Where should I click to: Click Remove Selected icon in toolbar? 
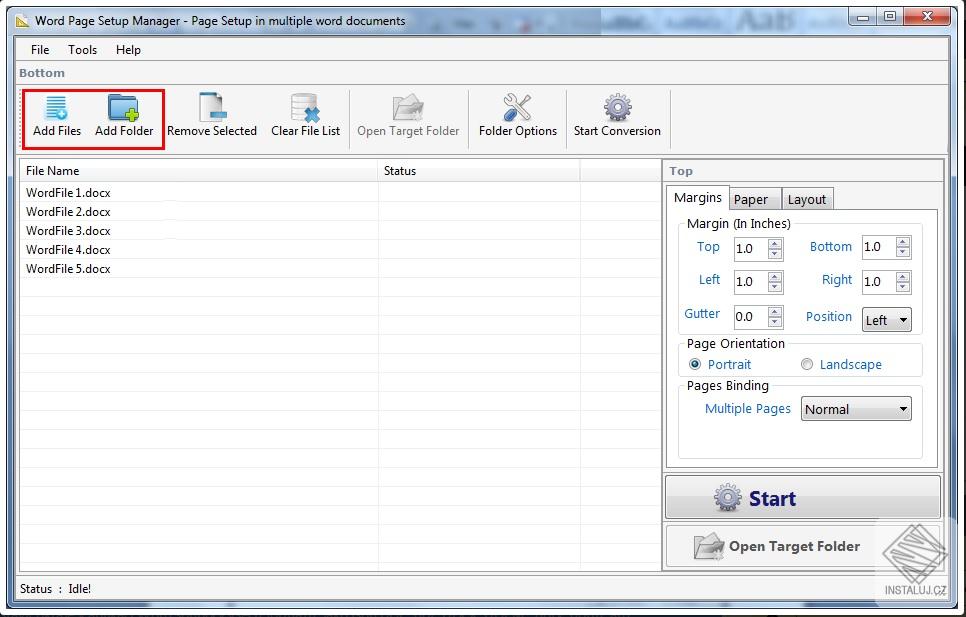coord(213,108)
